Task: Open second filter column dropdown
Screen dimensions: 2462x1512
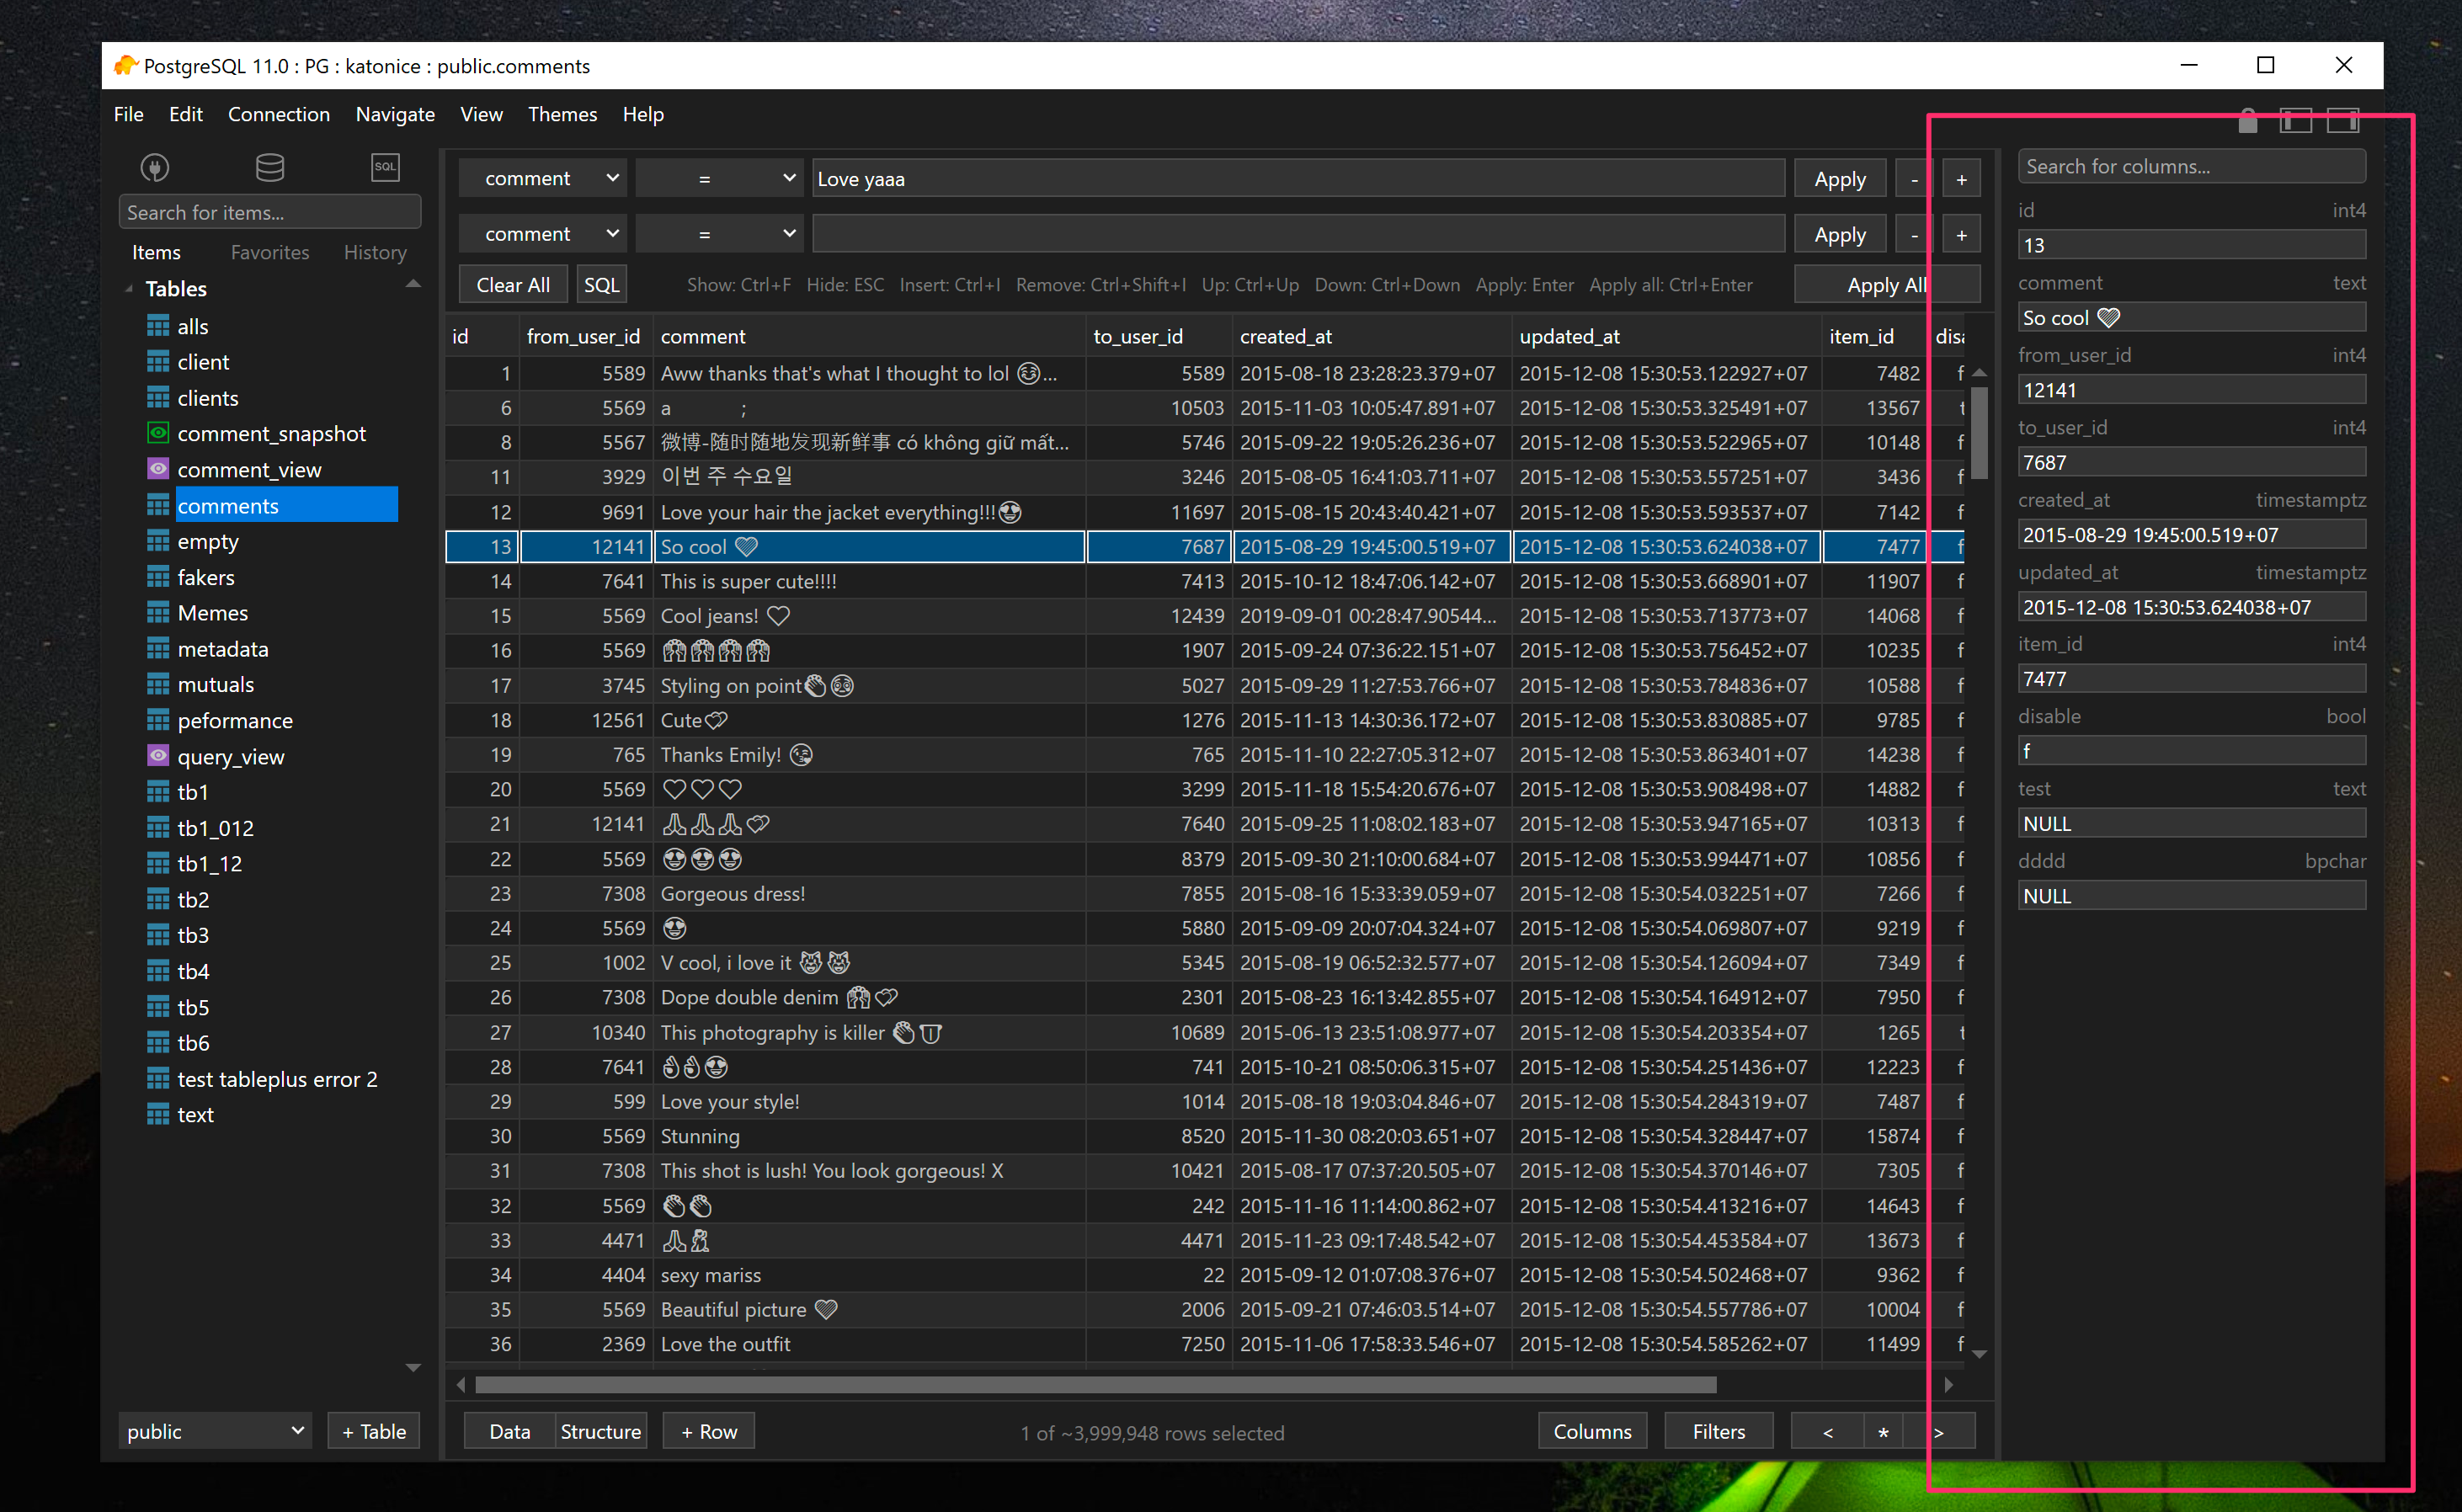Action: [543, 233]
